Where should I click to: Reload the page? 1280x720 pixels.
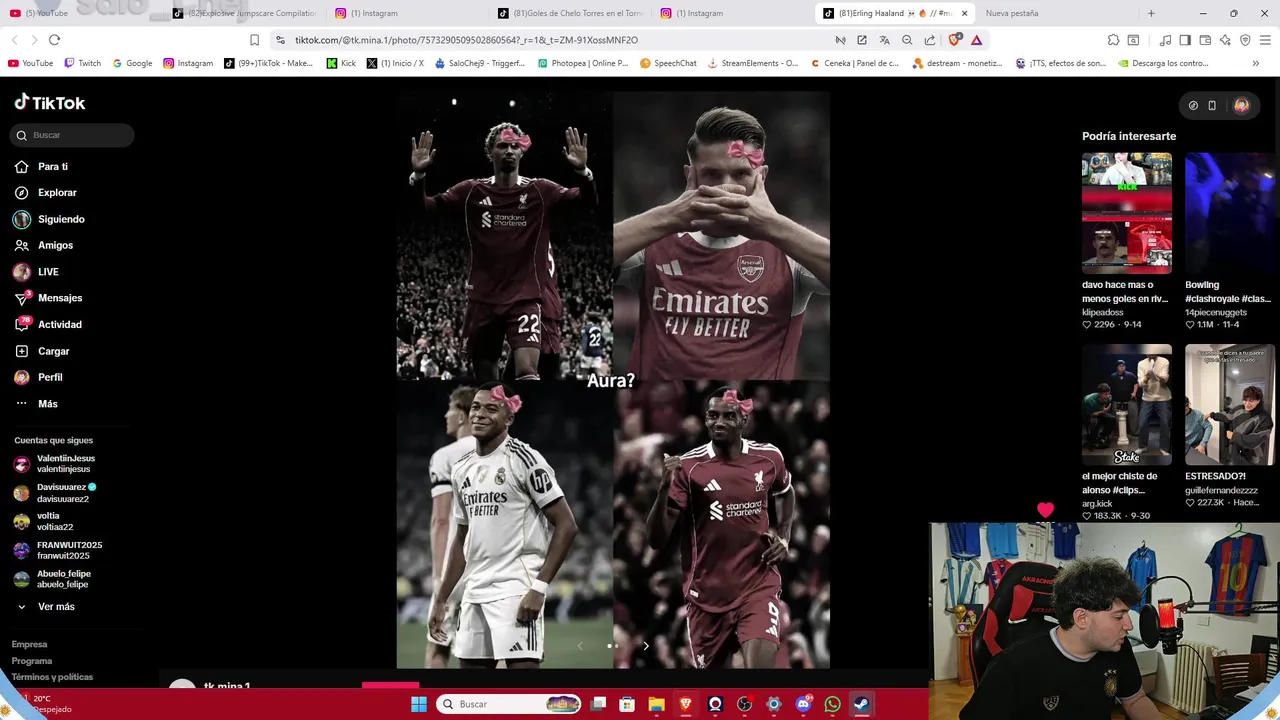(54, 40)
